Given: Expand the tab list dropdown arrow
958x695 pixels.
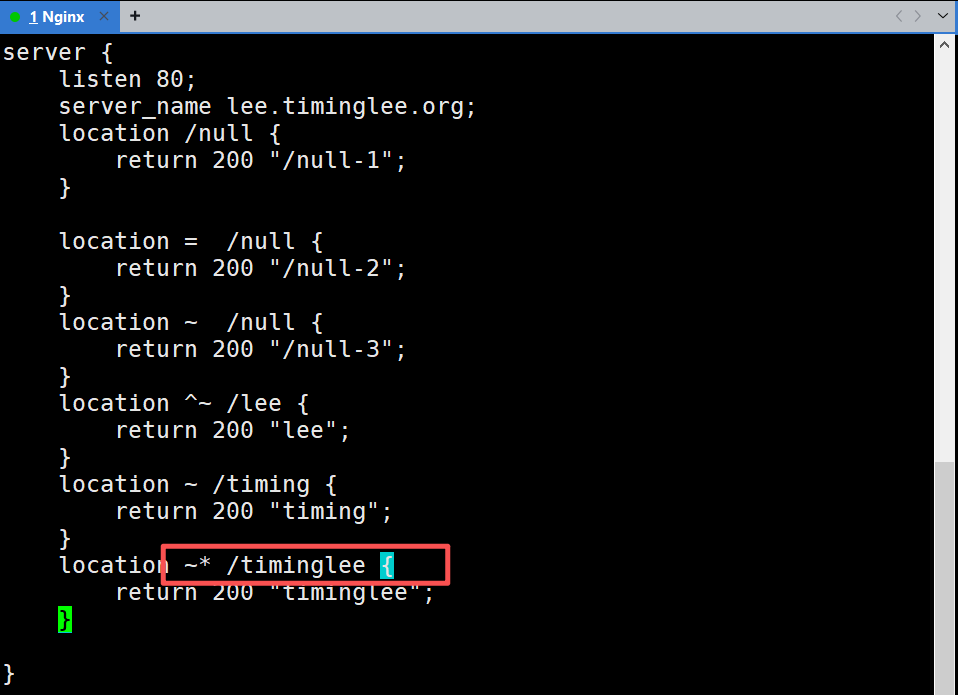Looking at the screenshot, I should pos(943,16).
